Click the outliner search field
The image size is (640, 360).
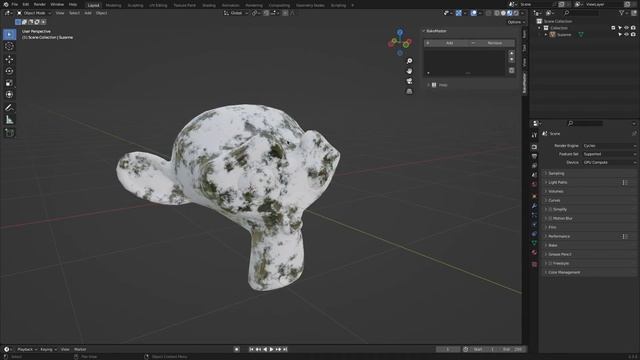tap(582, 13)
